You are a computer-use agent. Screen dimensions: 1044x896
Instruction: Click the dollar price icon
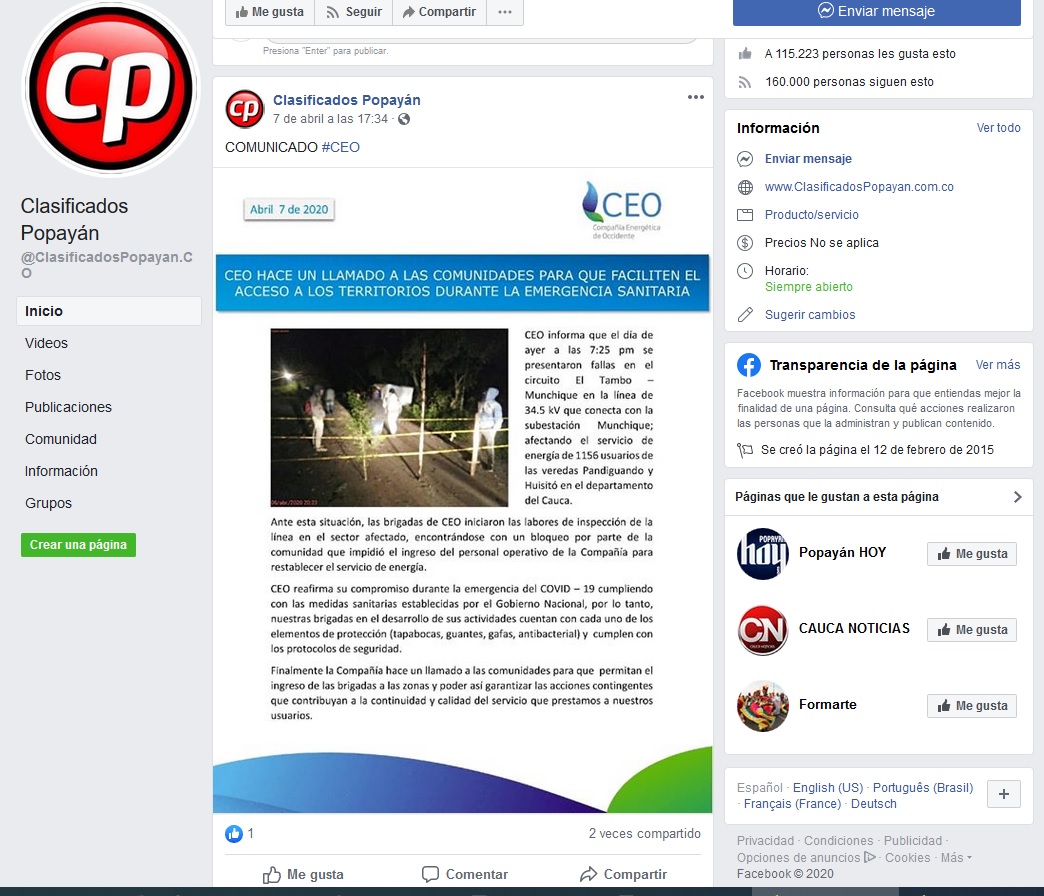point(745,243)
